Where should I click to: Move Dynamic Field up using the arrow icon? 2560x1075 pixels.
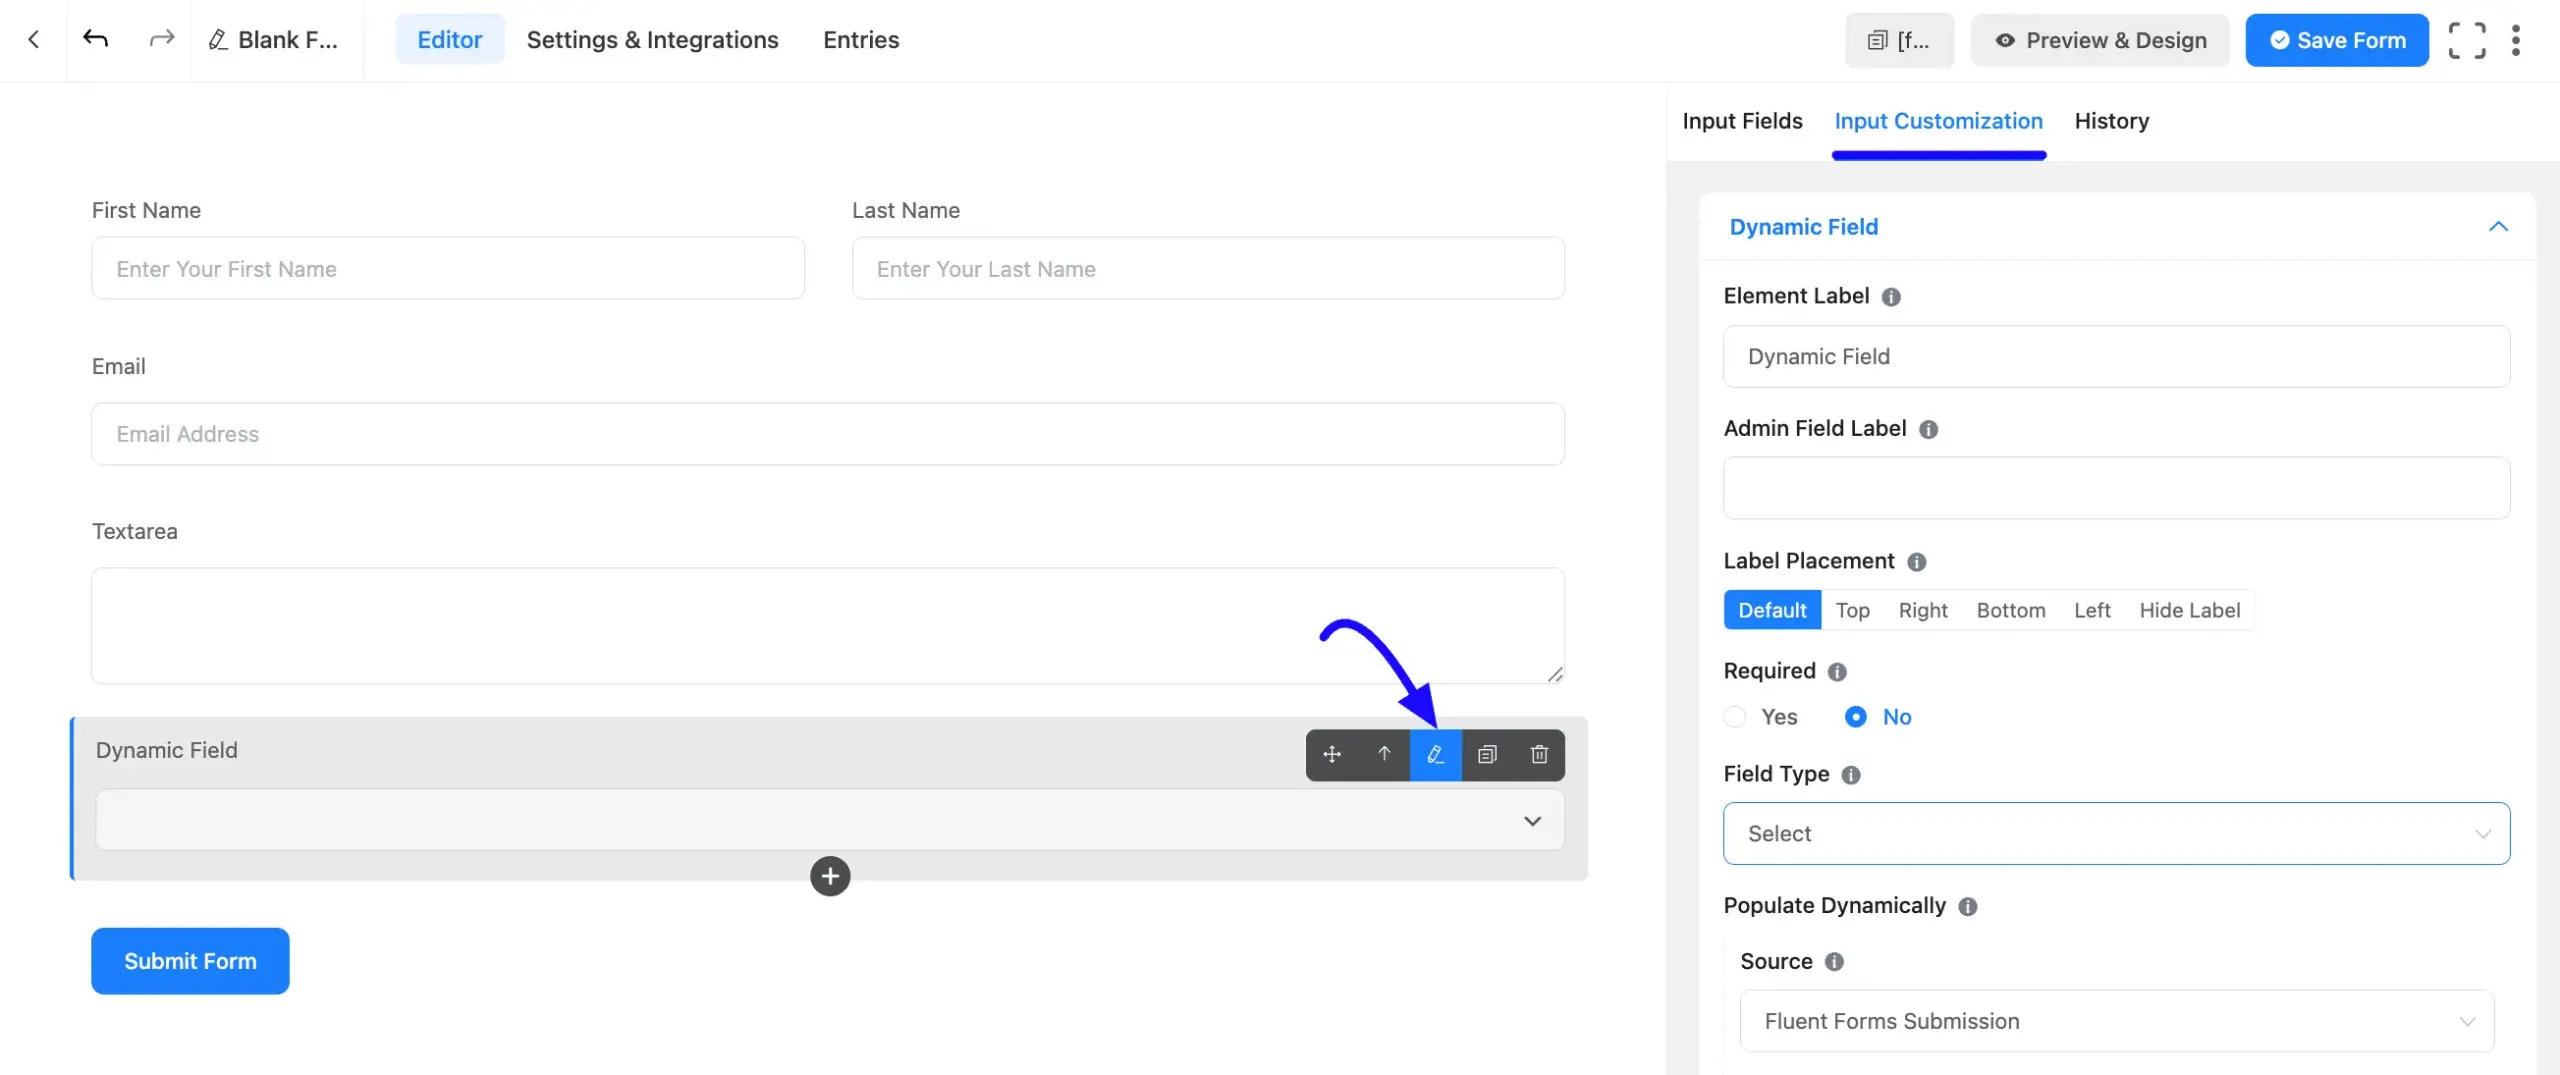[1384, 755]
